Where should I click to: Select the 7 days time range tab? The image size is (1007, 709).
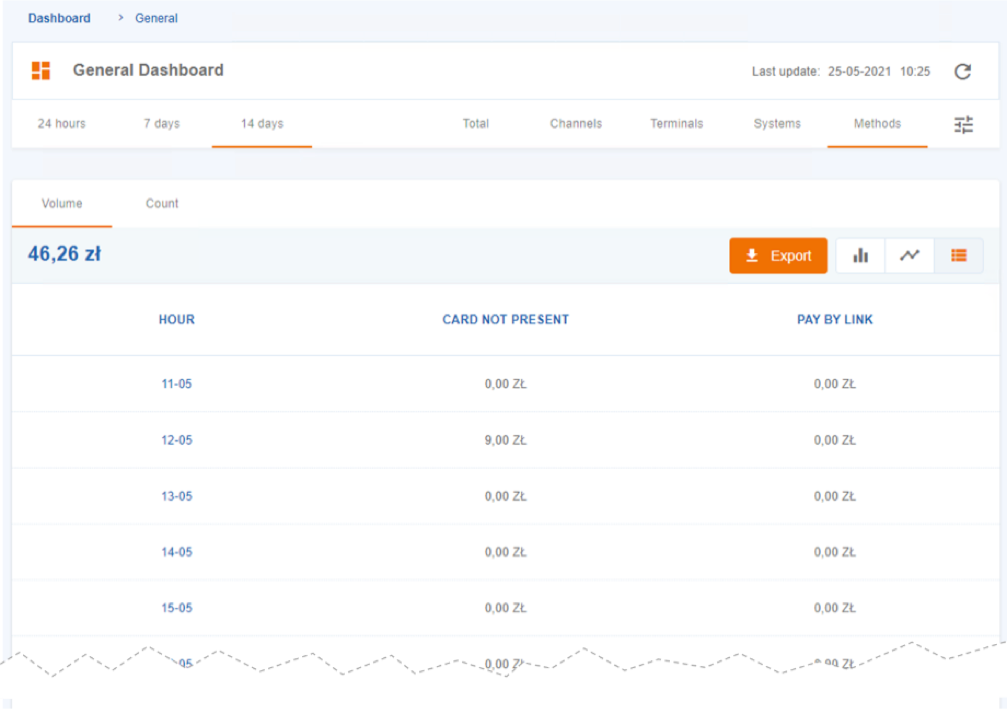[x=162, y=123]
